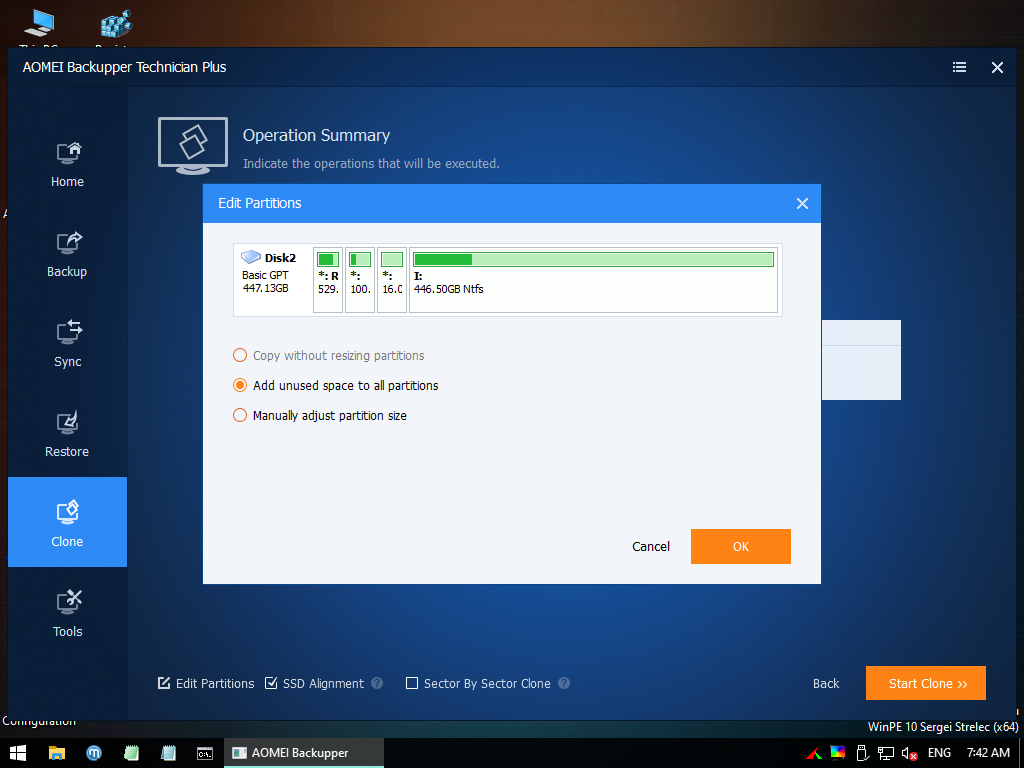Click the Registry cubes desktop icon

click(x=116, y=27)
